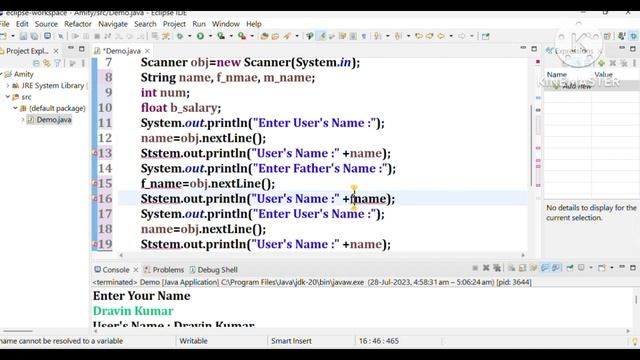Image resolution: width=640 pixels, height=360 pixels.
Task: Click the error marker on line 16
Action: [94, 198]
